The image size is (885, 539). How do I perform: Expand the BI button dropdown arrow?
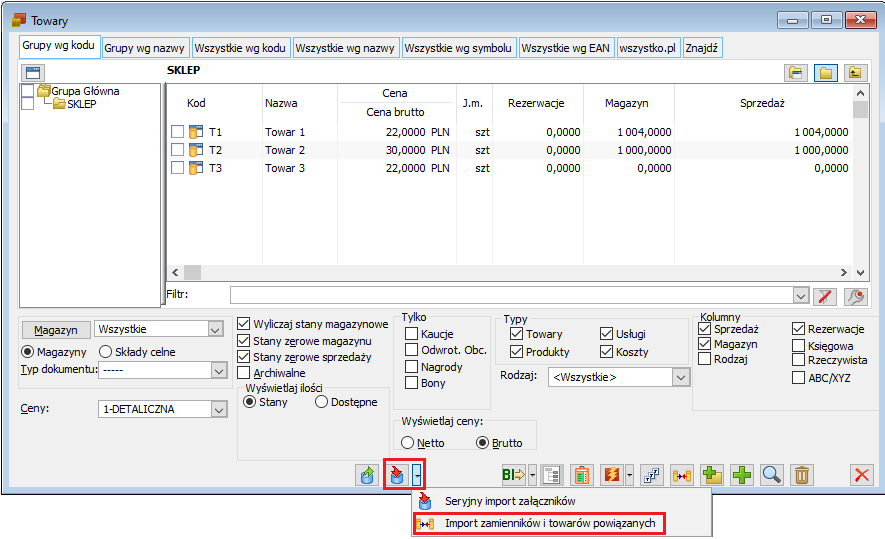[x=533, y=475]
